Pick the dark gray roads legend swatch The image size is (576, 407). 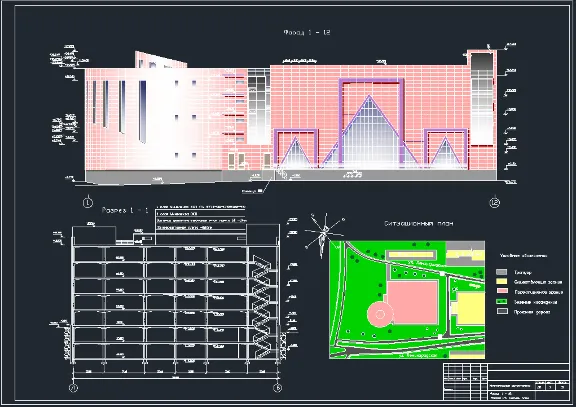(x=502, y=311)
